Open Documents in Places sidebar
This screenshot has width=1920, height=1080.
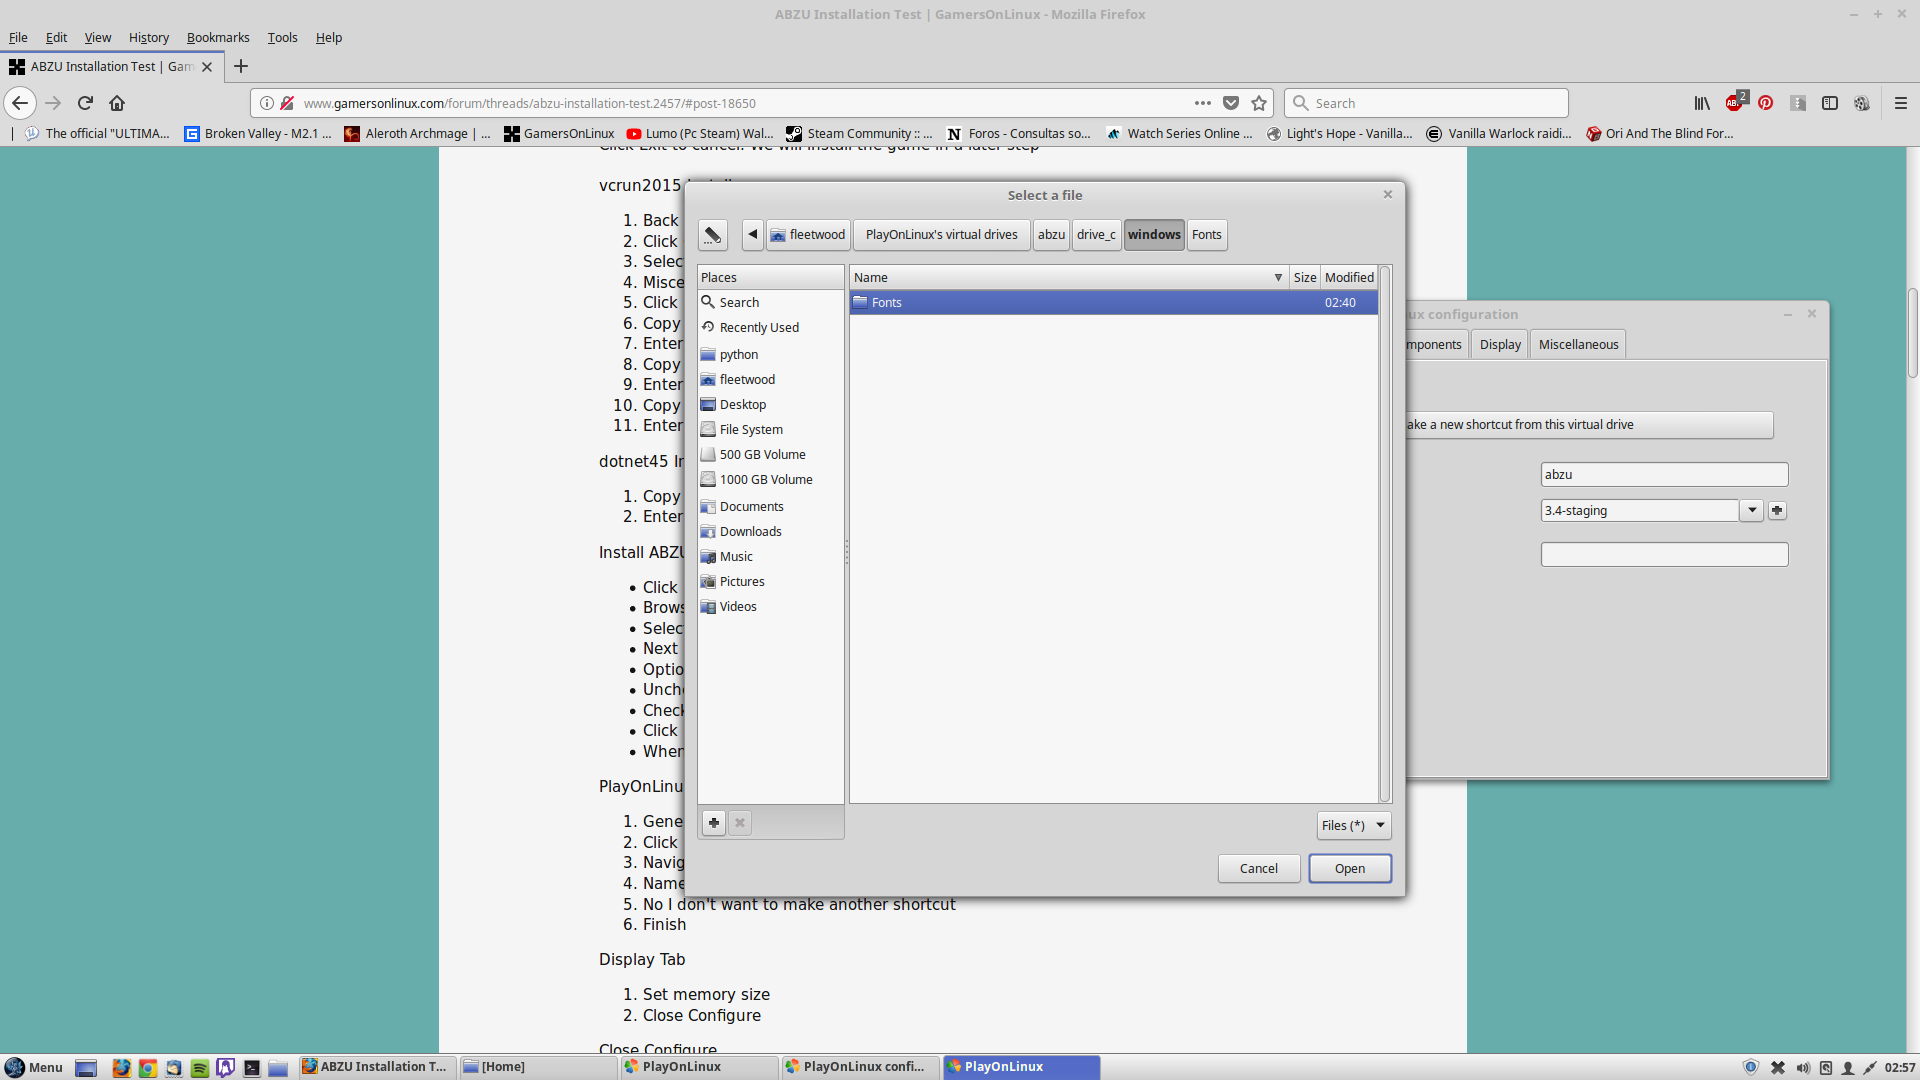(770, 506)
